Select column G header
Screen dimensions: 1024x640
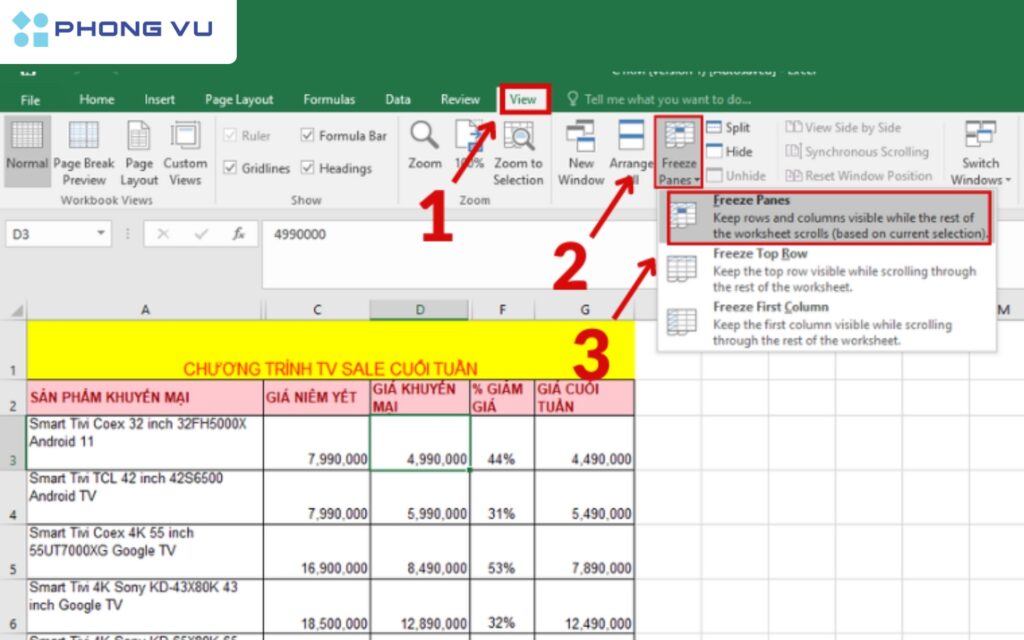click(584, 310)
